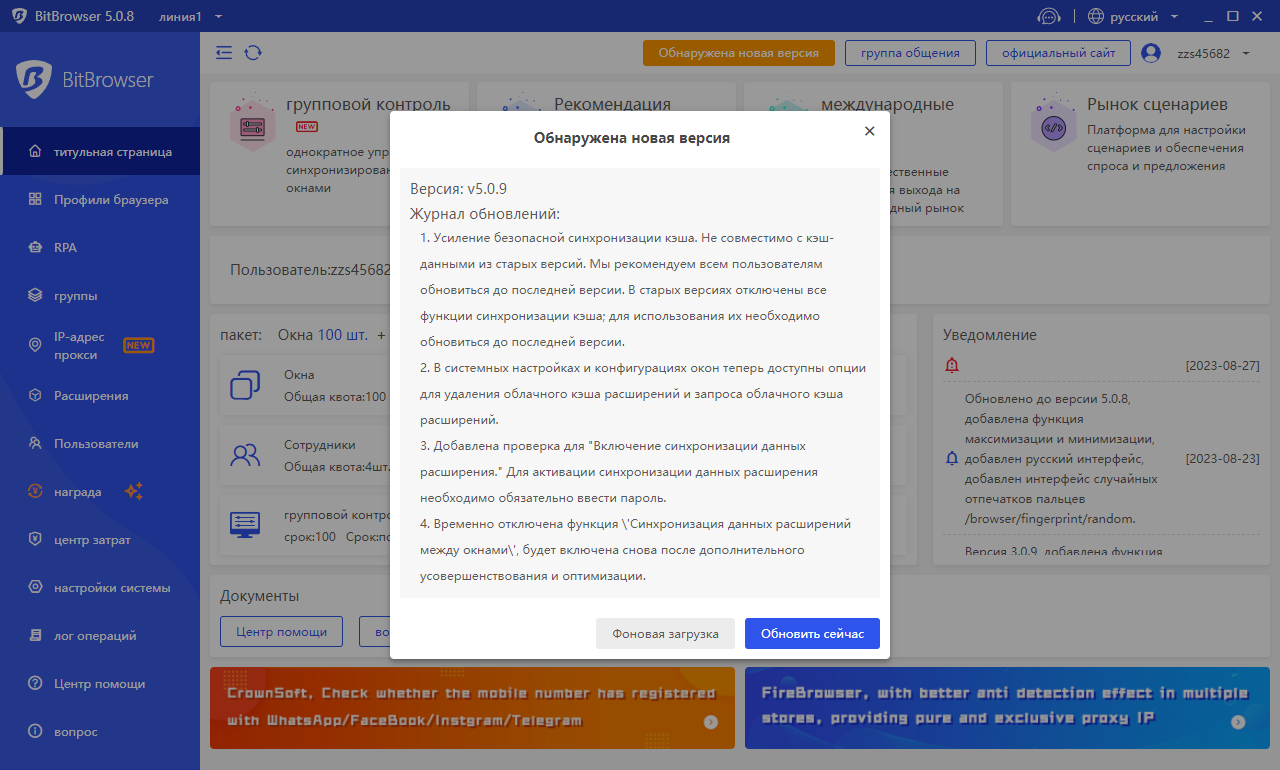Open the RPA section
1280x770 pixels.
(x=100, y=248)
